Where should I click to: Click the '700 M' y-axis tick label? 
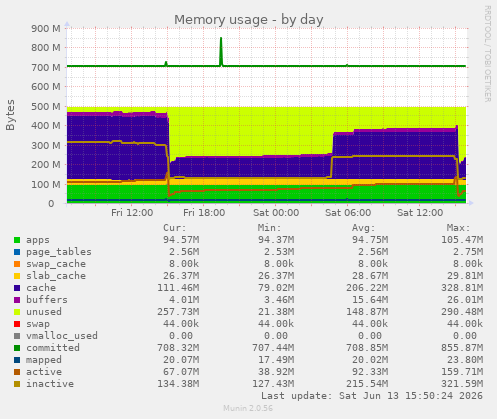46,68
